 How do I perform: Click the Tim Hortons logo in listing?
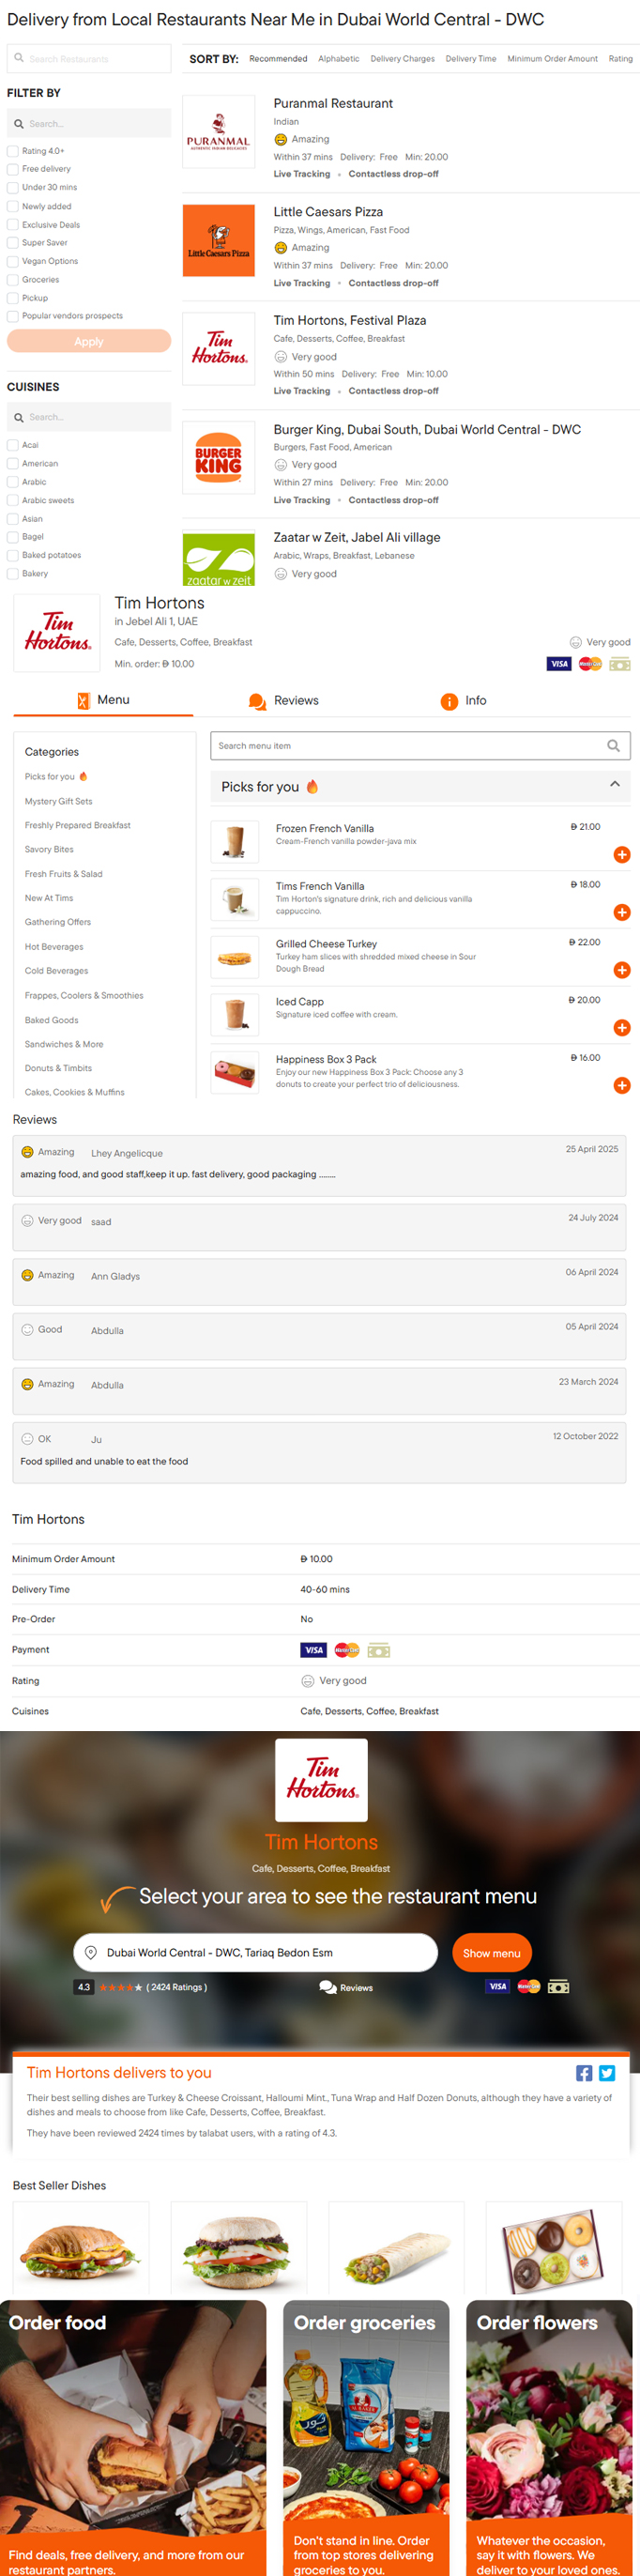coord(219,347)
